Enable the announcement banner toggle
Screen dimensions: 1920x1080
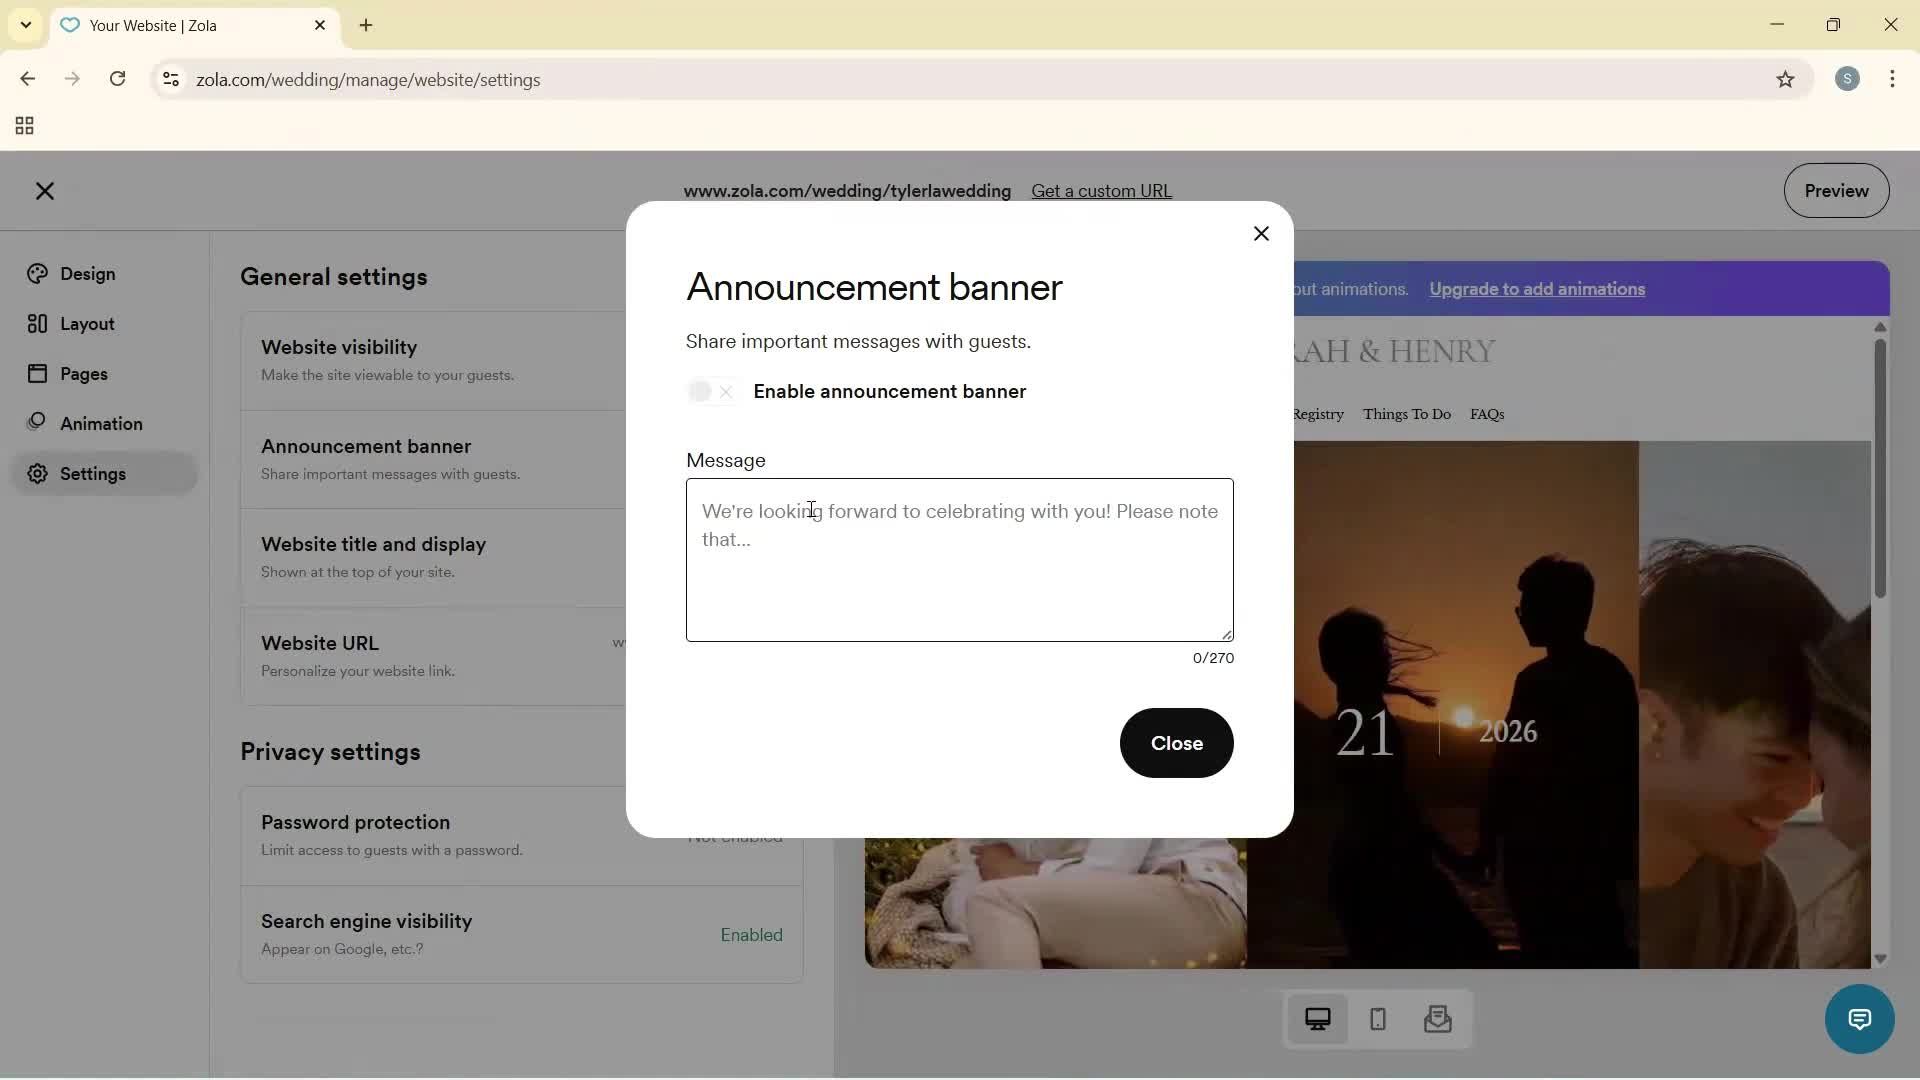pyautogui.click(x=712, y=391)
